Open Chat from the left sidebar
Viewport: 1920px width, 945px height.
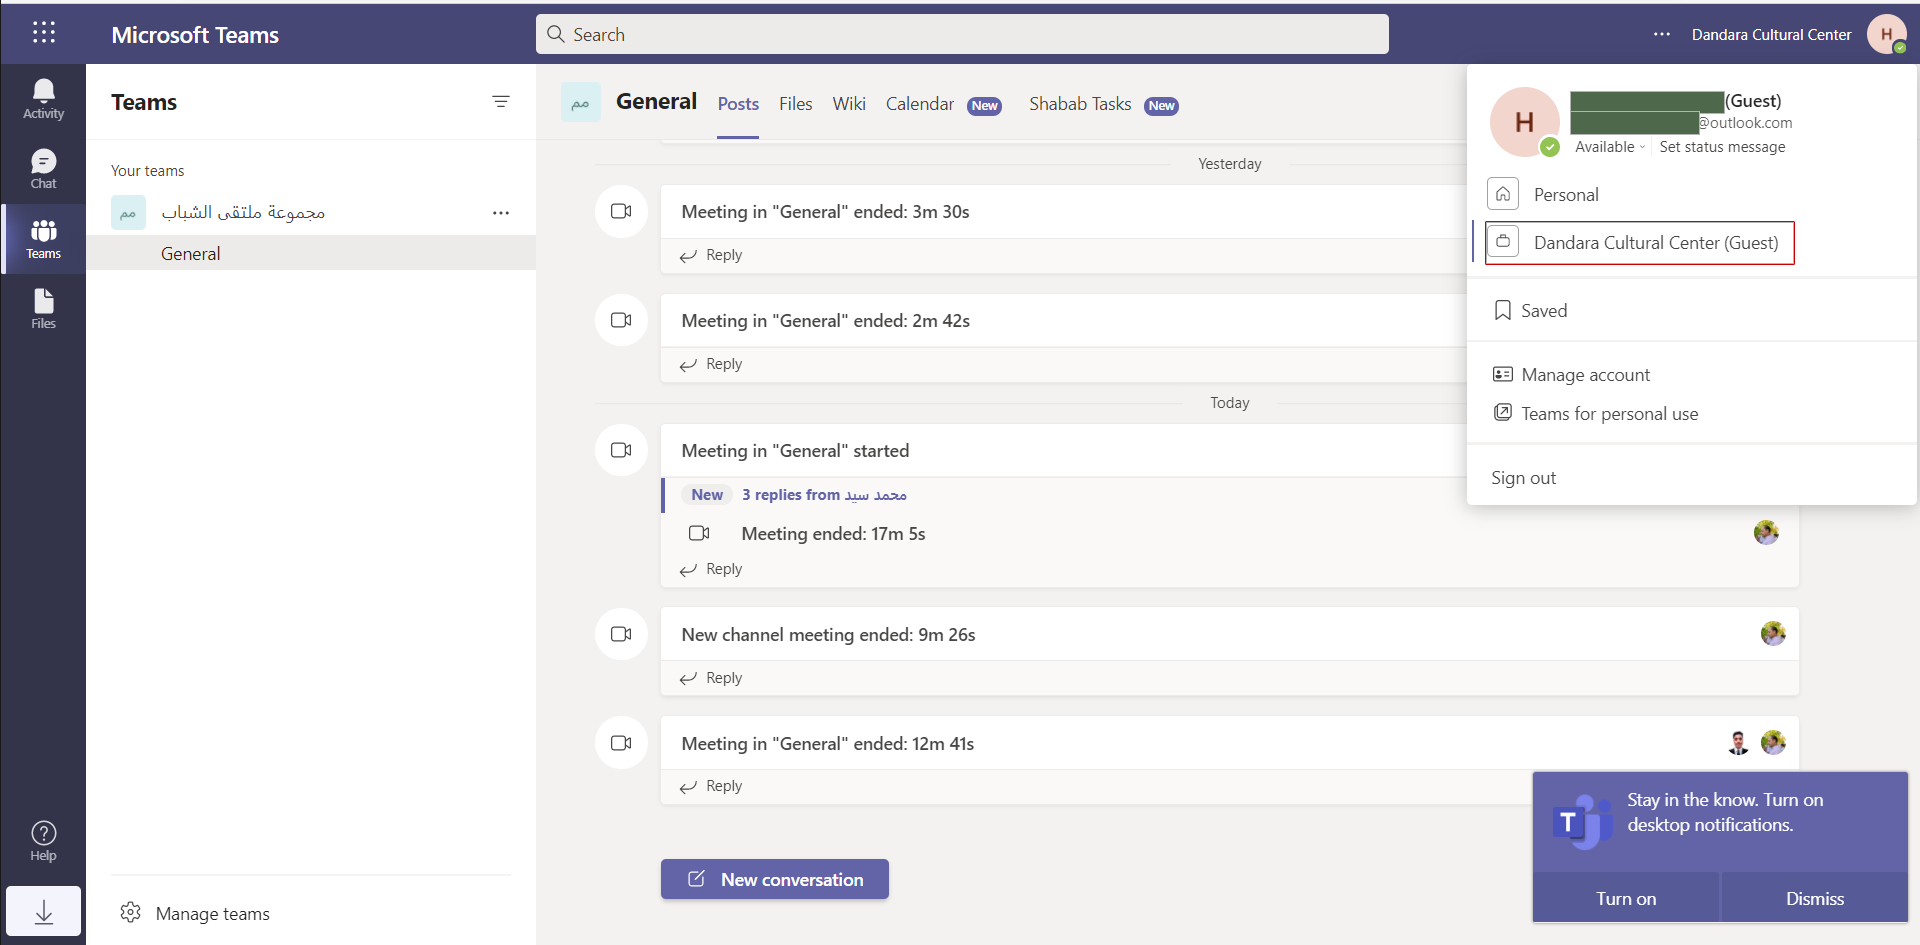(x=43, y=169)
